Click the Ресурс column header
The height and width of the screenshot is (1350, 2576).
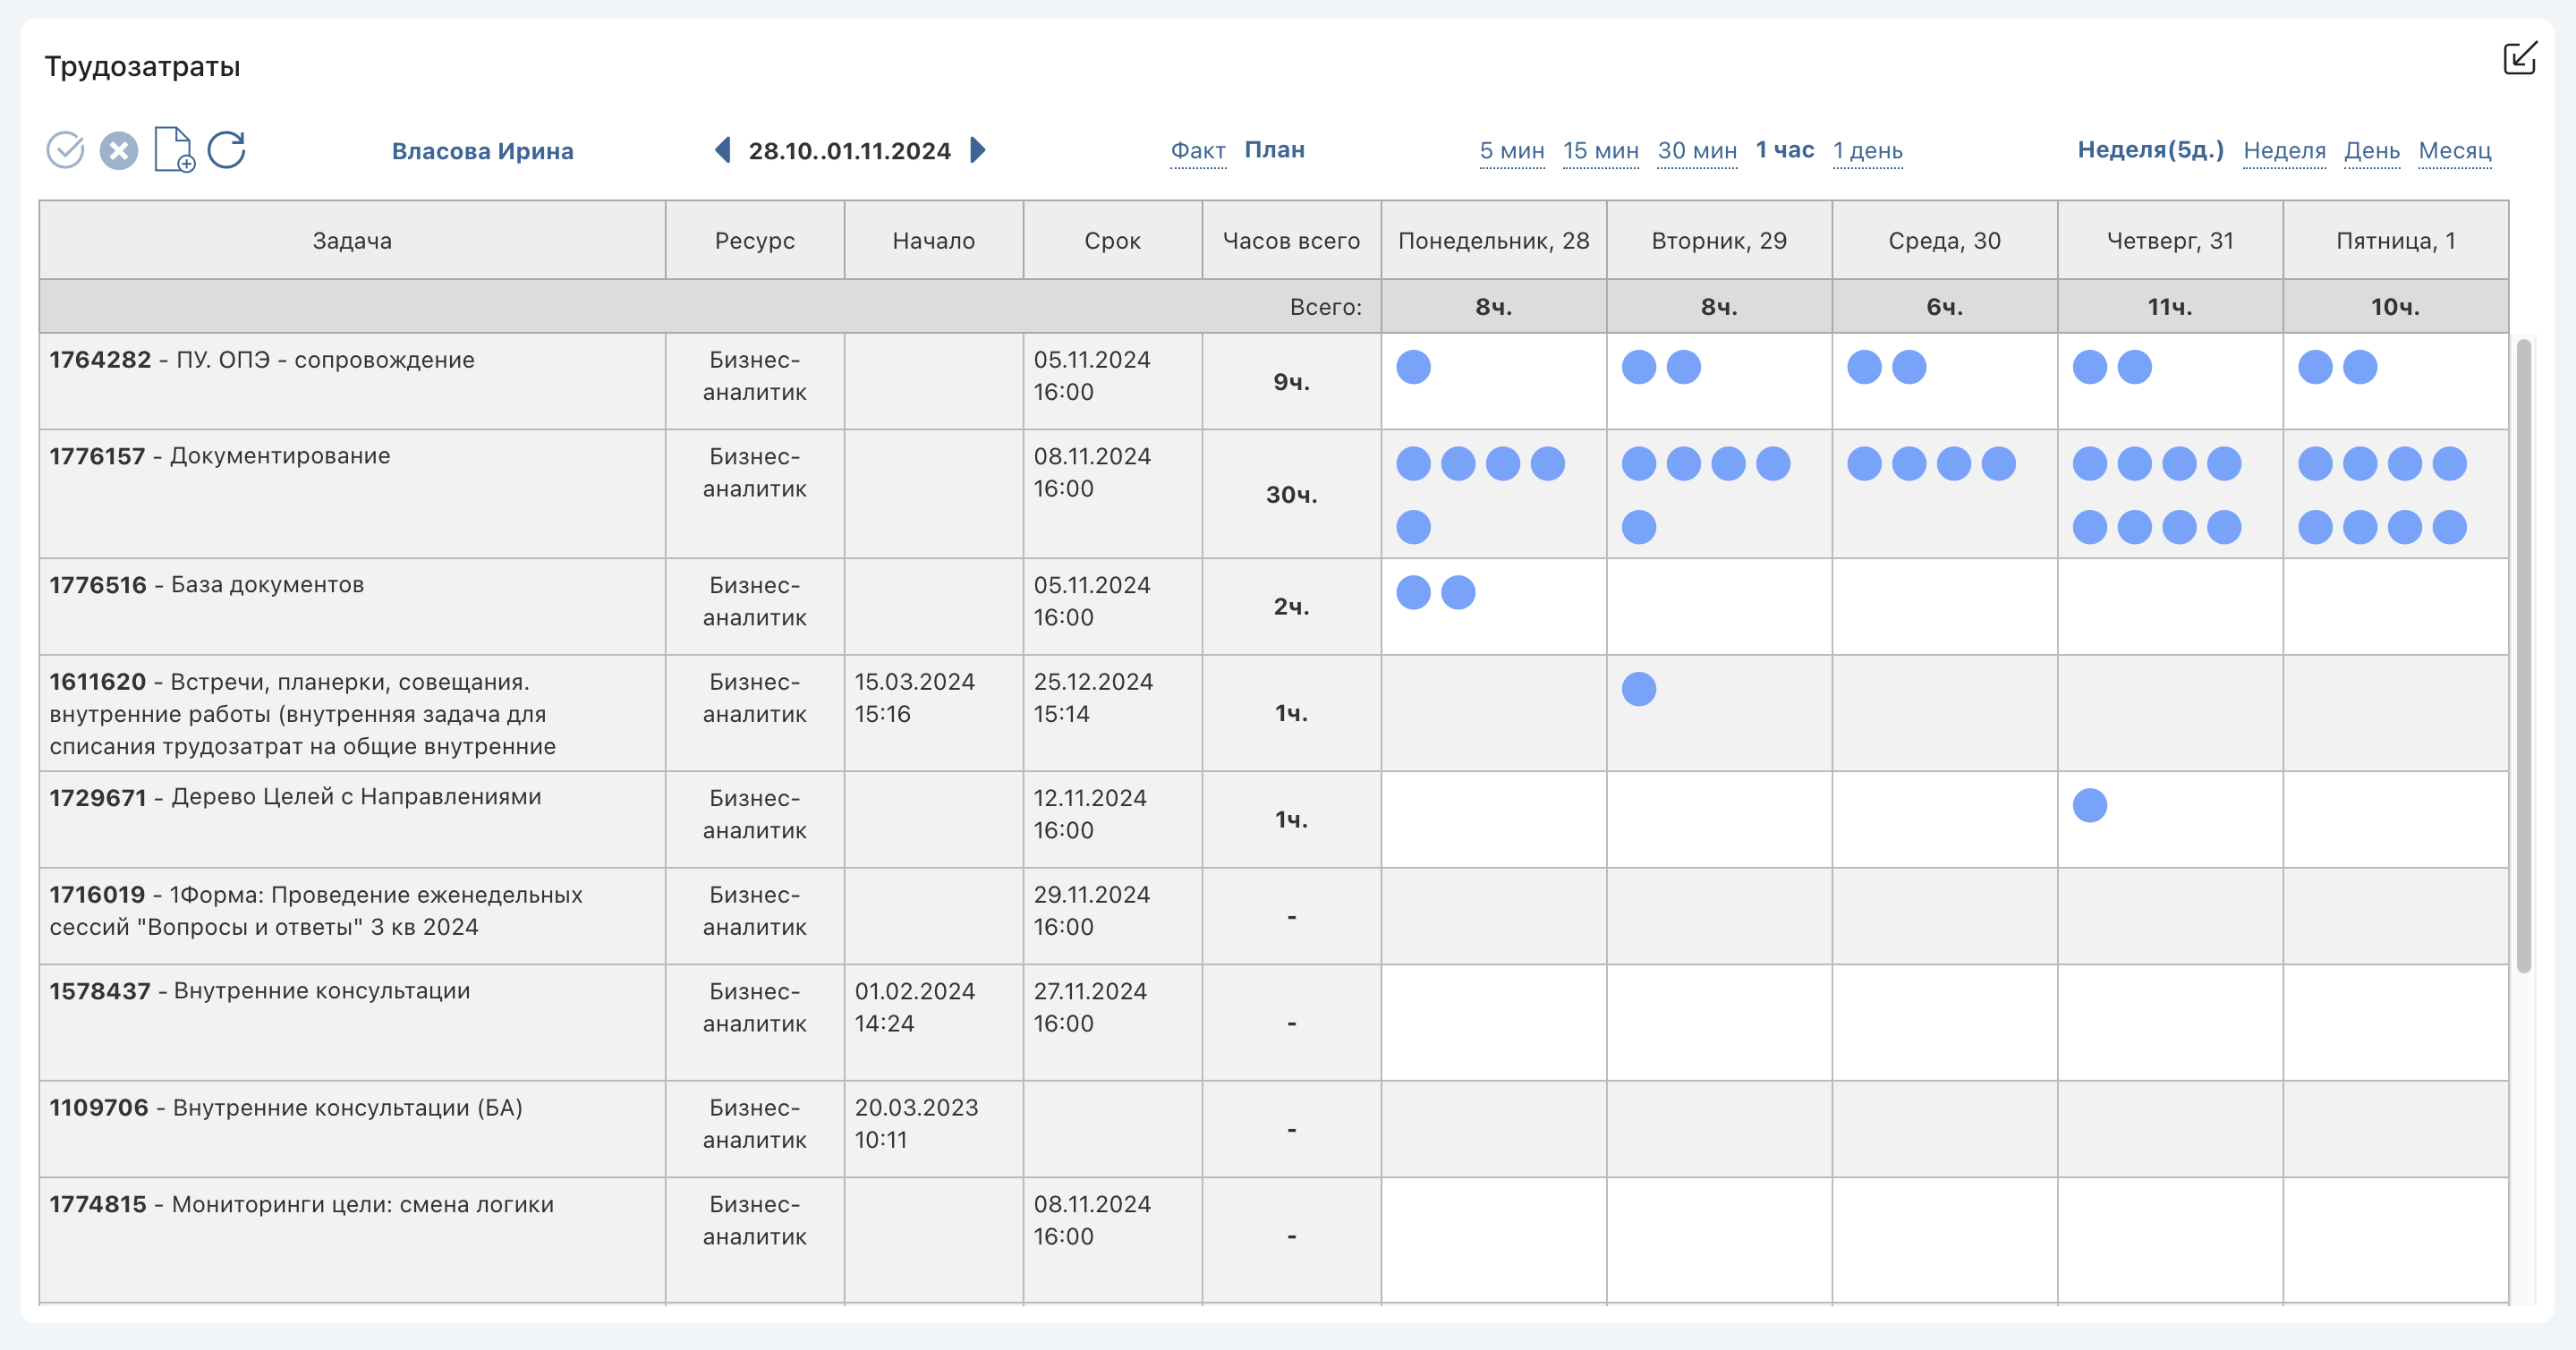(754, 240)
